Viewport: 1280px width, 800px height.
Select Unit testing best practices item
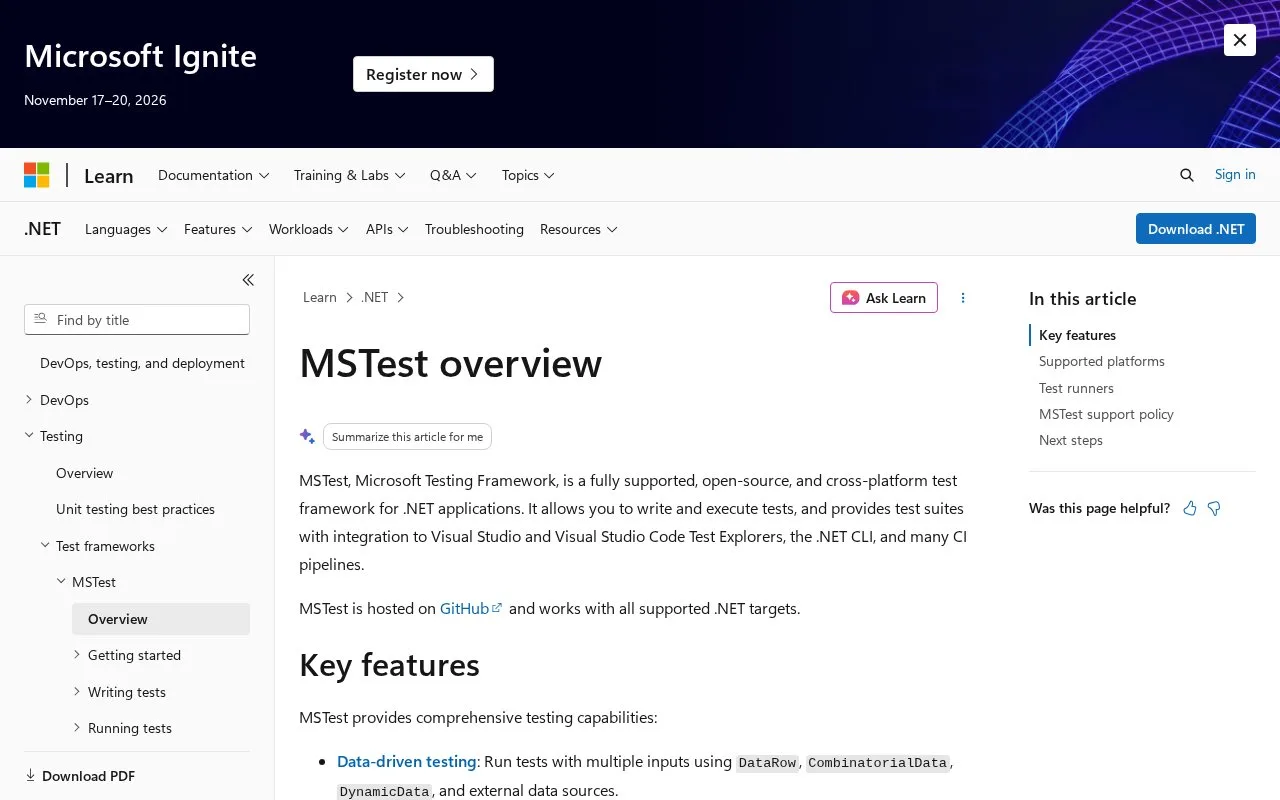tap(136, 509)
